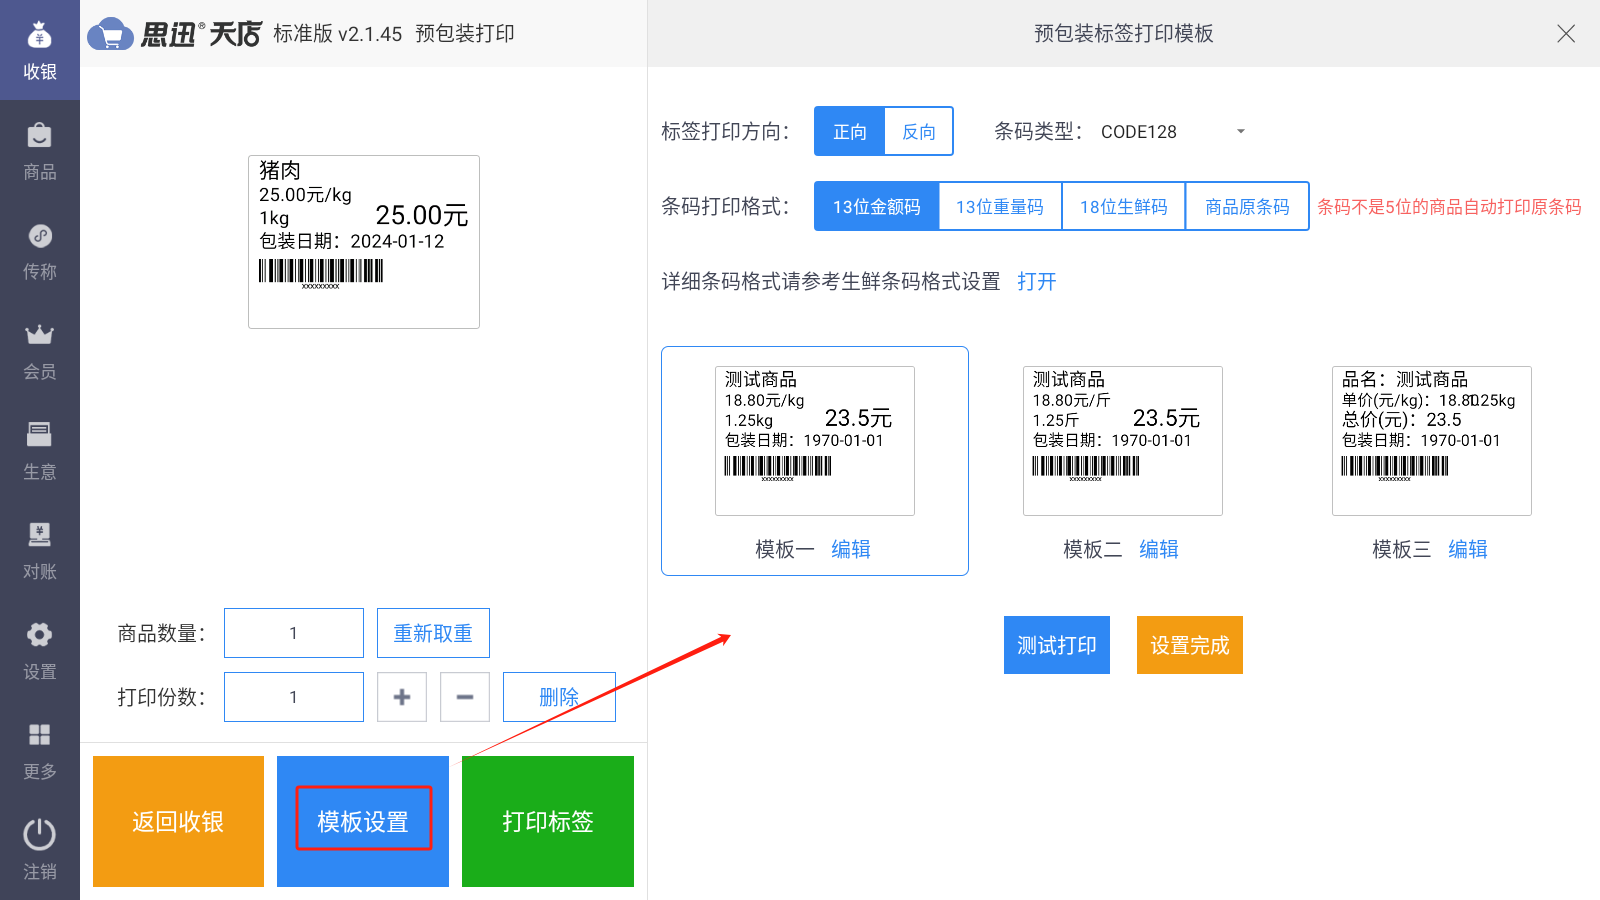Click the 模板一 caption text
The width and height of the screenshot is (1600, 900).
[785, 549]
